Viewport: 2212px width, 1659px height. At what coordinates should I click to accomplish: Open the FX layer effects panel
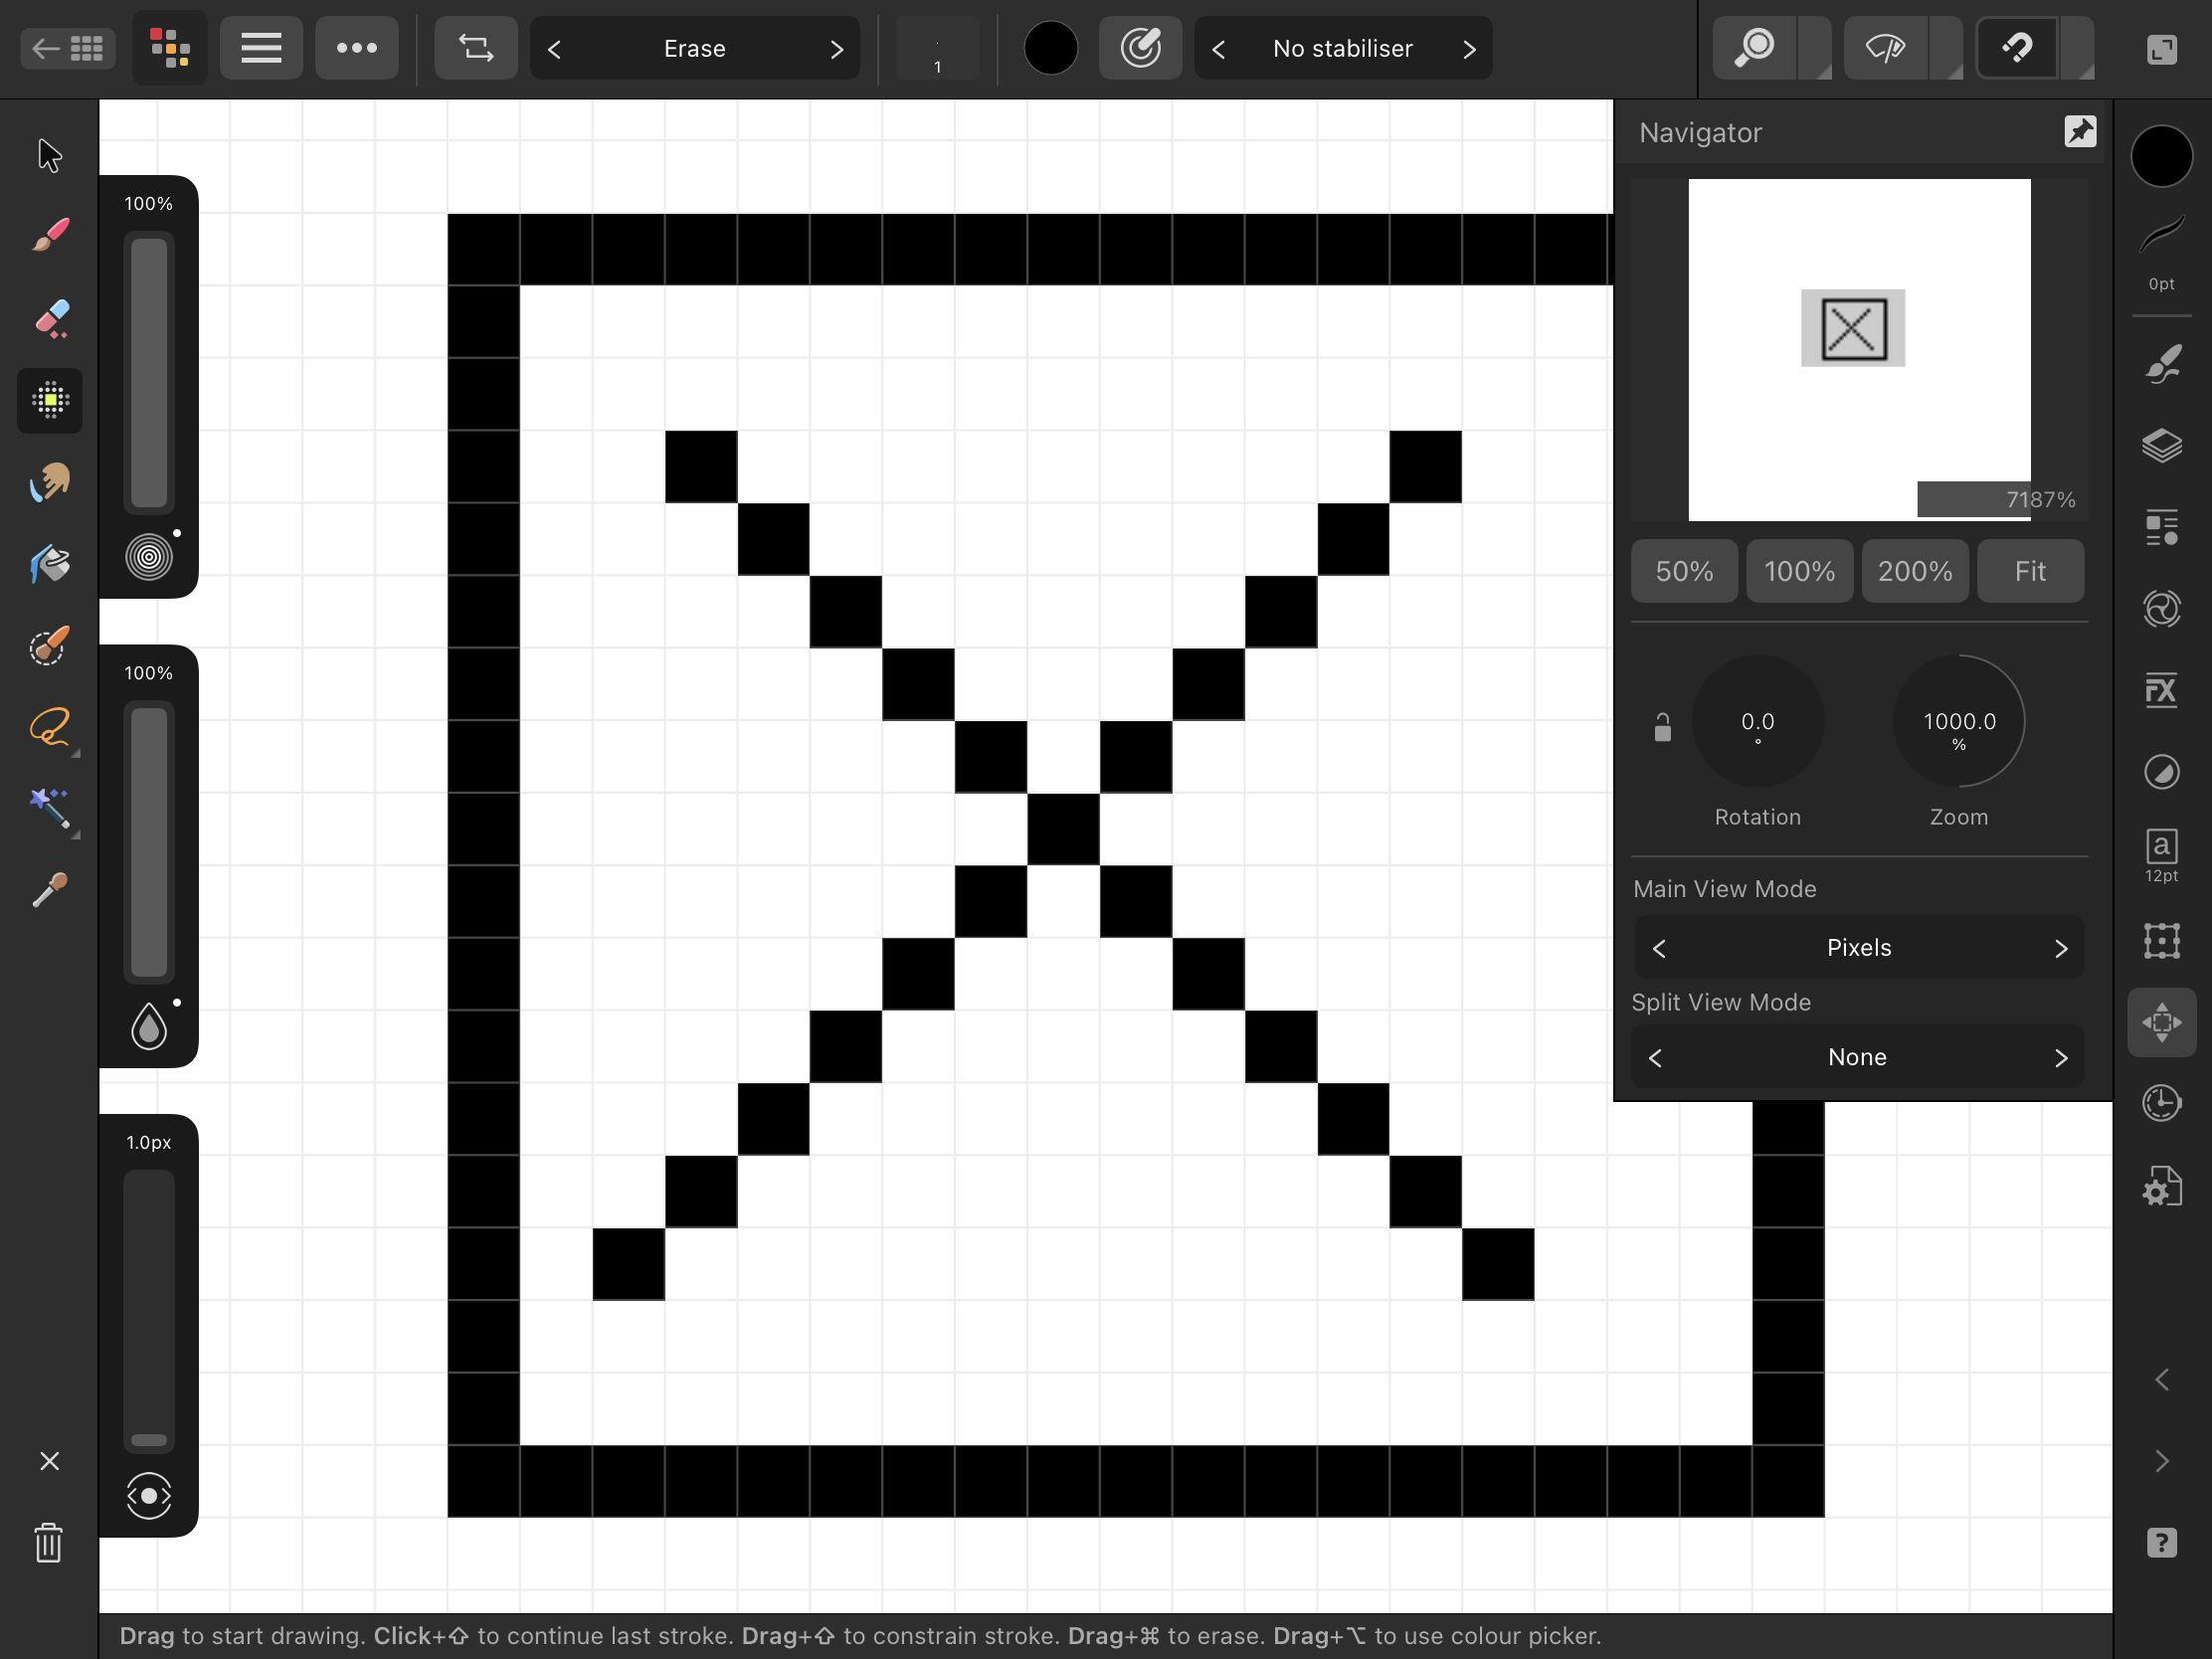tap(2161, 690)
